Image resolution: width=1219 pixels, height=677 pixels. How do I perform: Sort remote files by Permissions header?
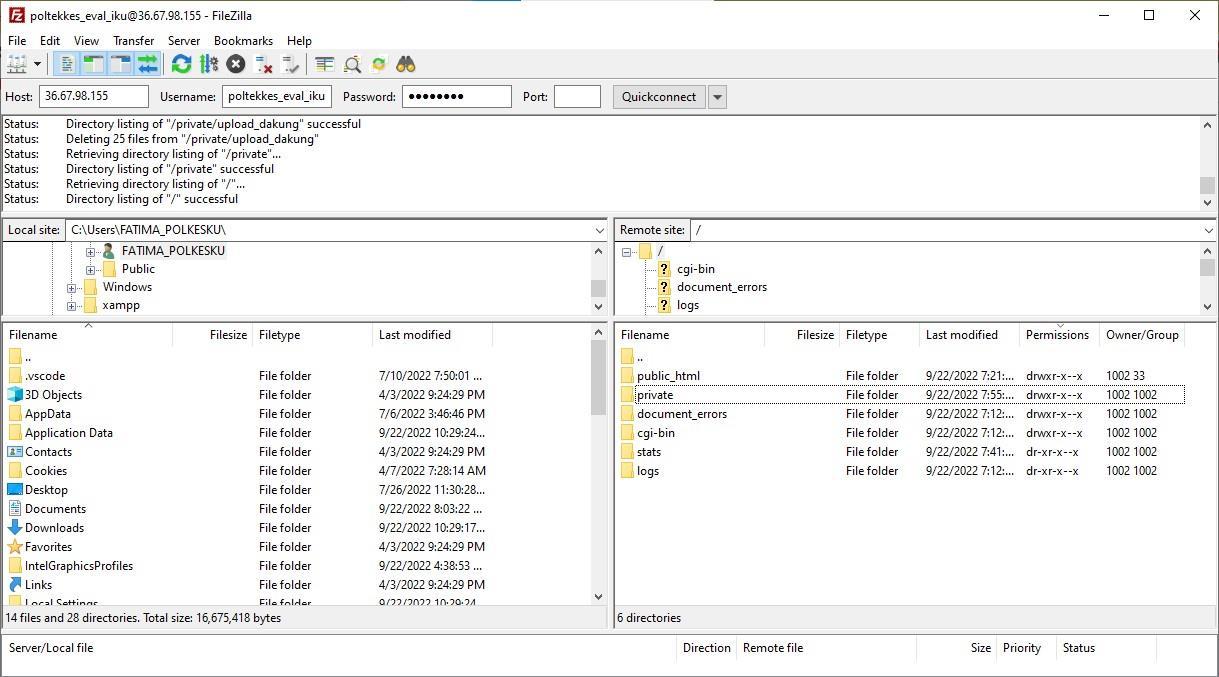pyautogui.click(x=1057, y=335)
